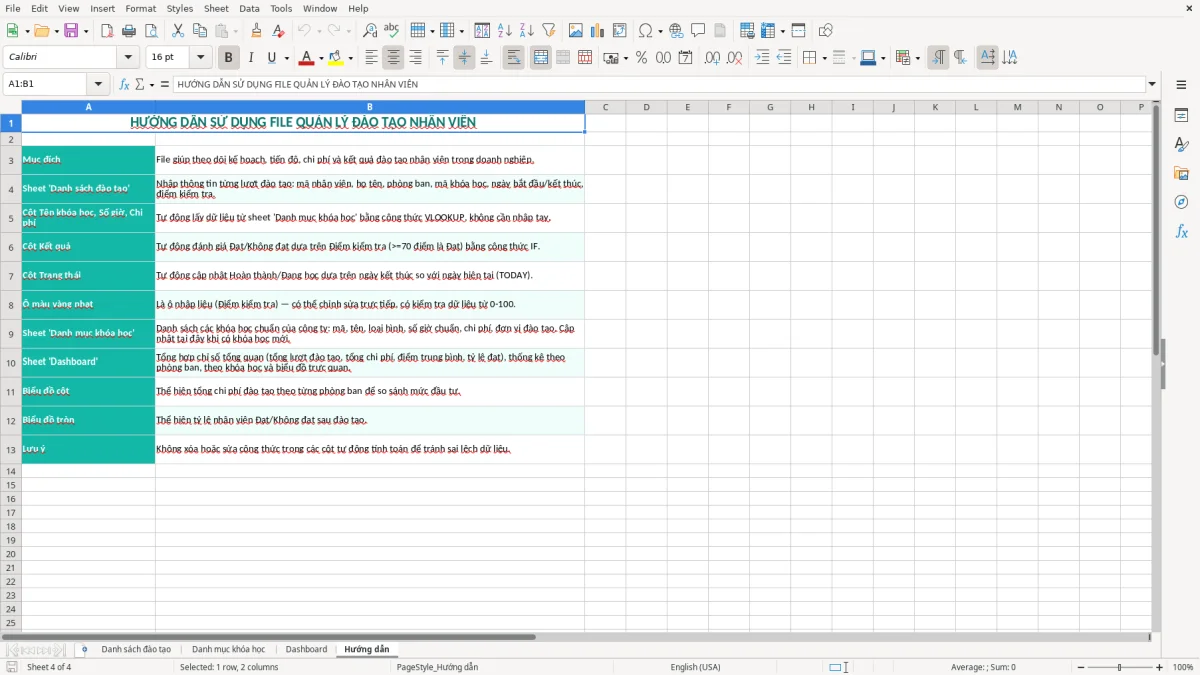Open the Calibri font name dropdown

coord(128,58)
